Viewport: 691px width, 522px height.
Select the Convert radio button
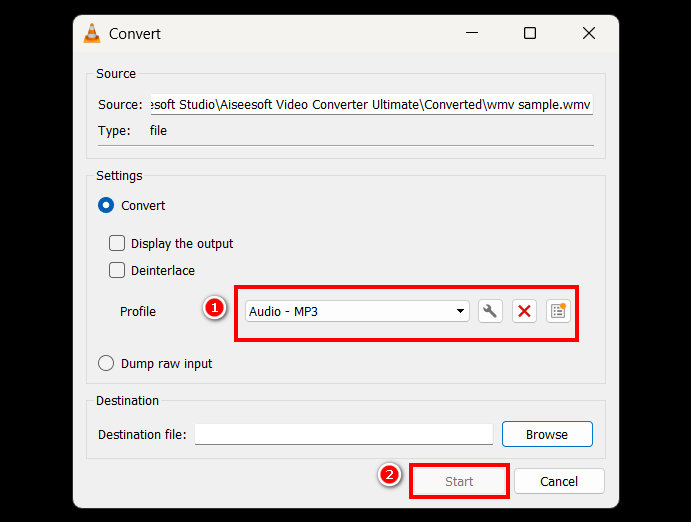click(106, 205)
